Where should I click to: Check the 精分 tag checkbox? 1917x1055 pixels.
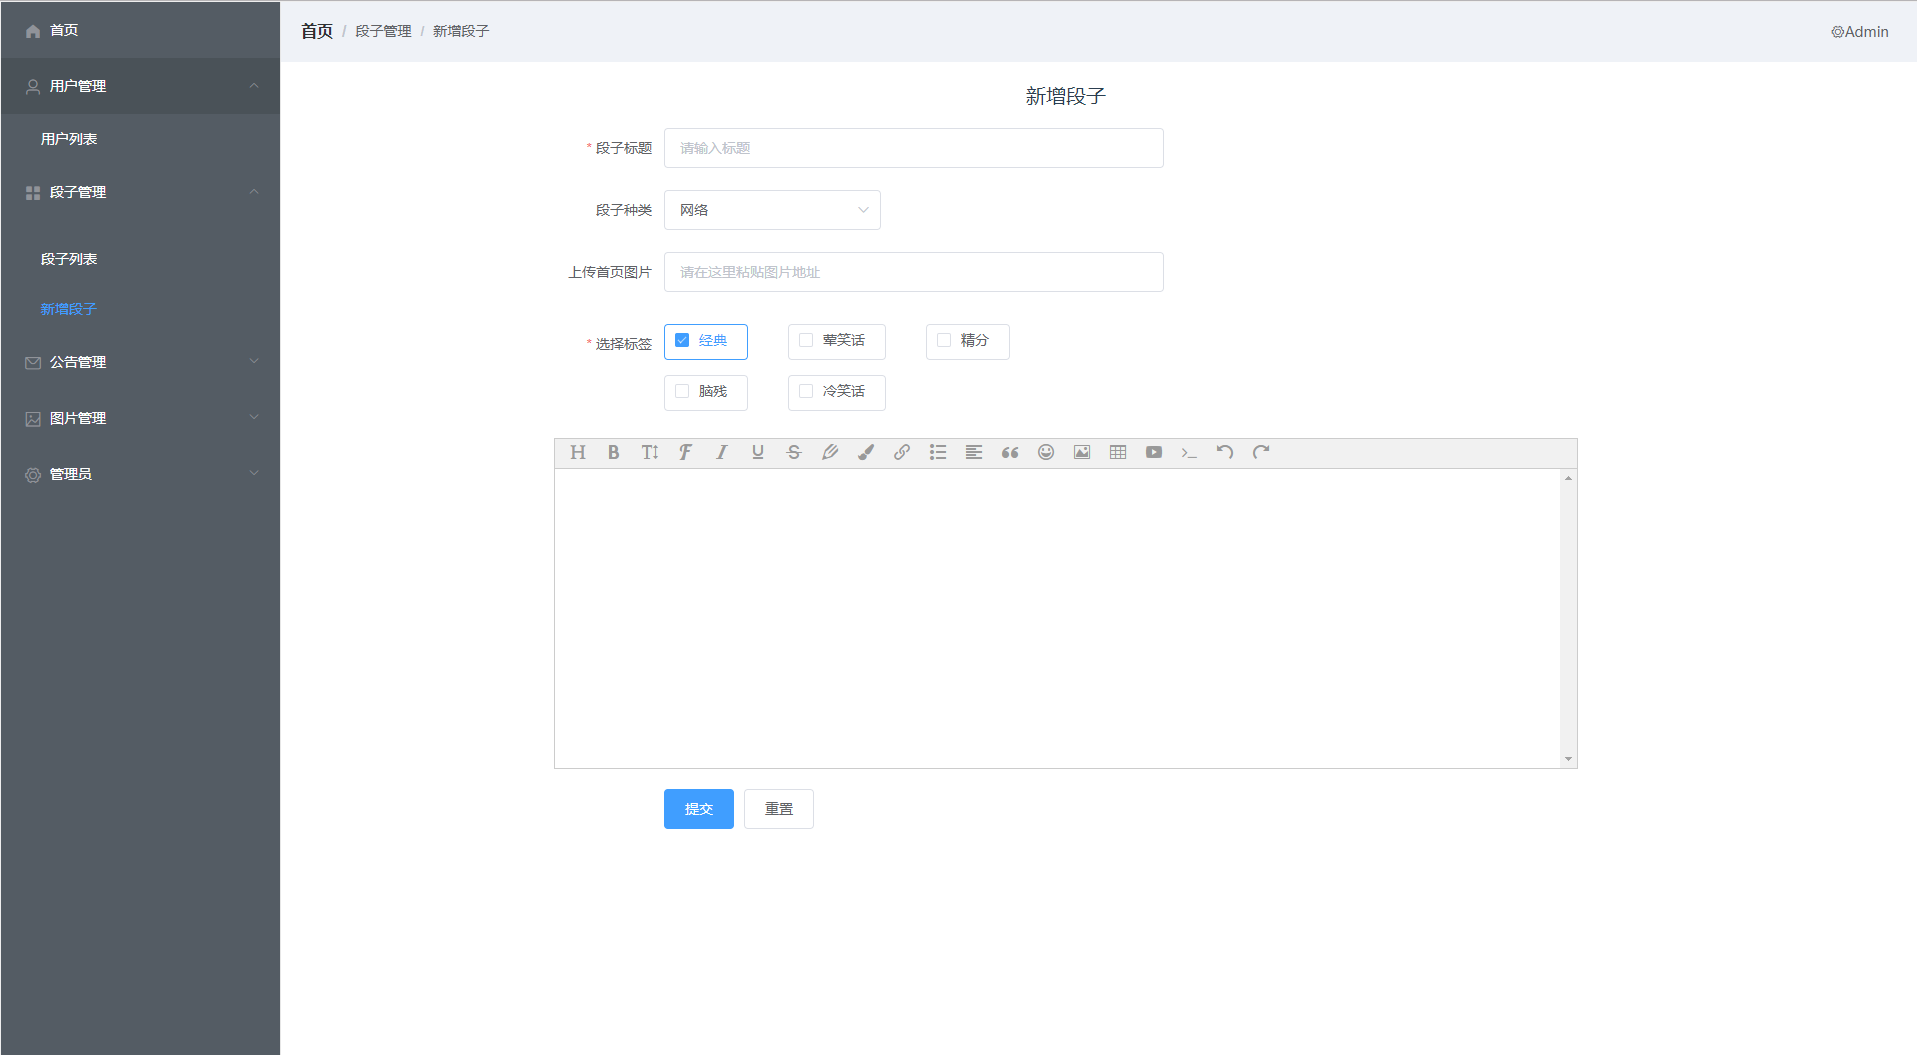[944, 340]
